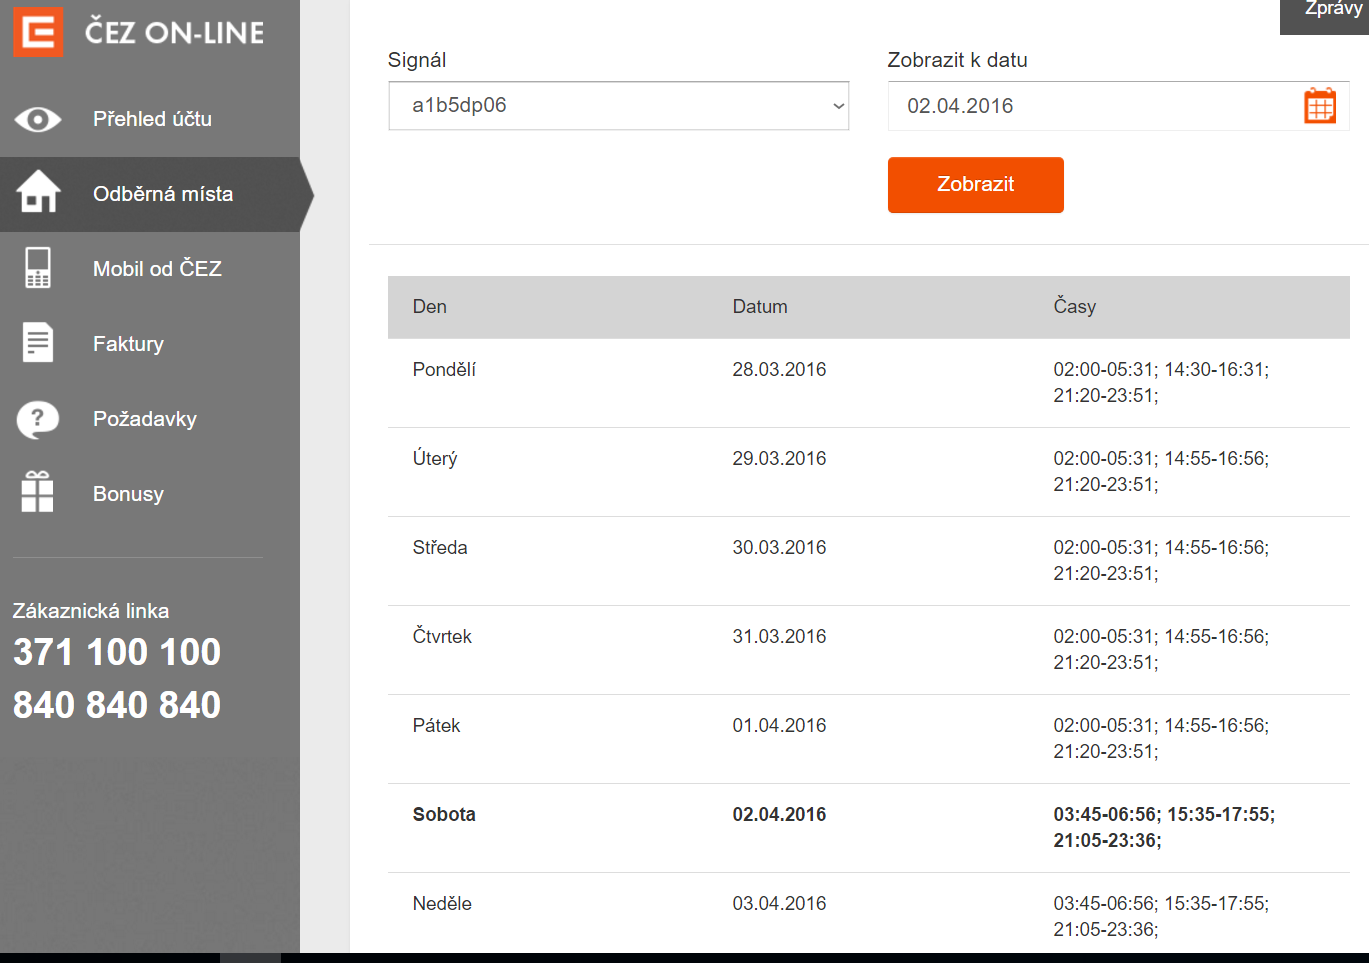Open the Přehled účtu menu item
The height and width of the screenshot is (963, 1369).
152,119
